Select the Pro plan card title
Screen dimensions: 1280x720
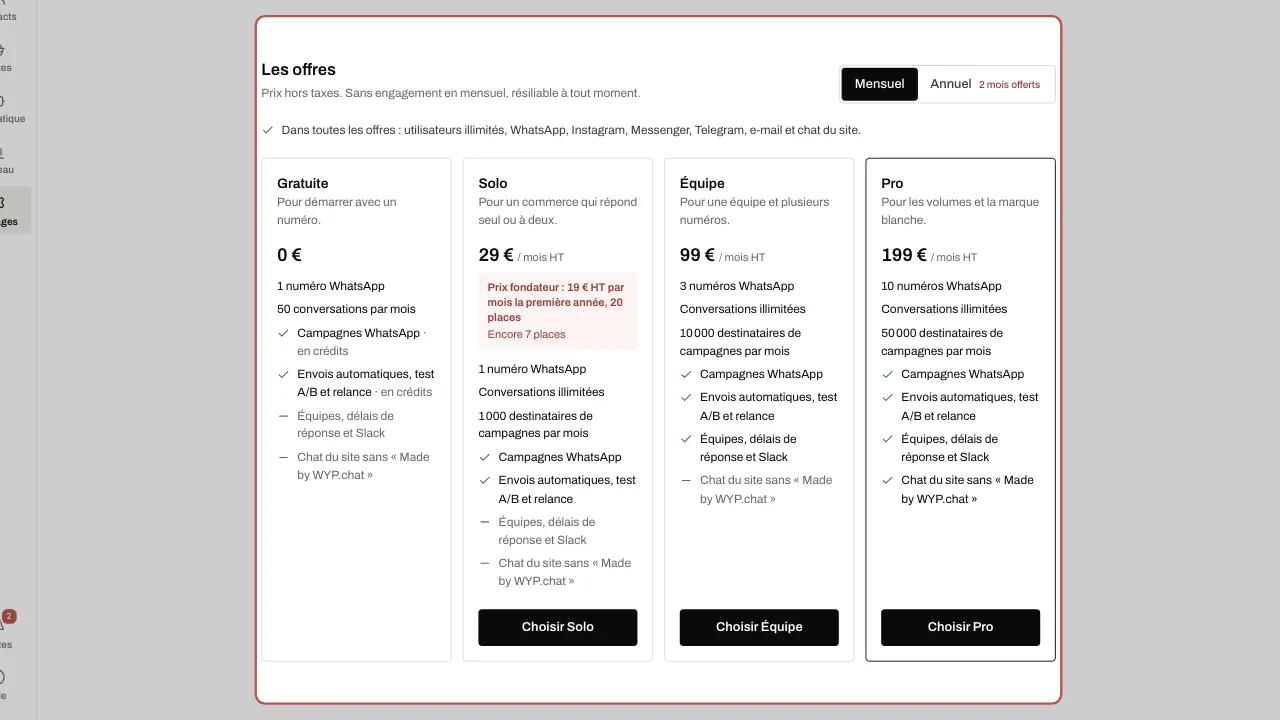892,183
